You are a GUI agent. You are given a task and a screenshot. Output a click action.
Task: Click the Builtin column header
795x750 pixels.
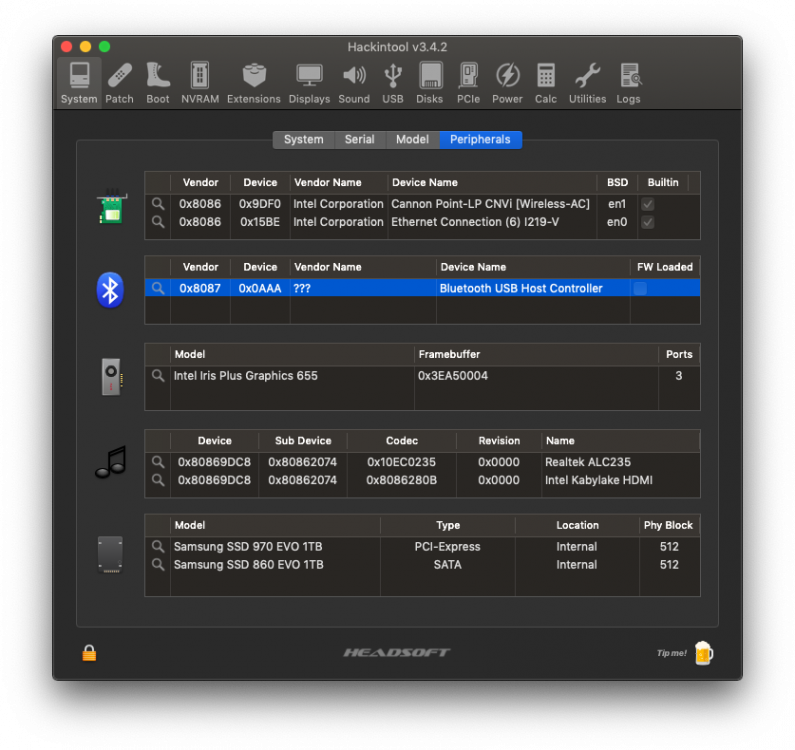tap(663, 183)
